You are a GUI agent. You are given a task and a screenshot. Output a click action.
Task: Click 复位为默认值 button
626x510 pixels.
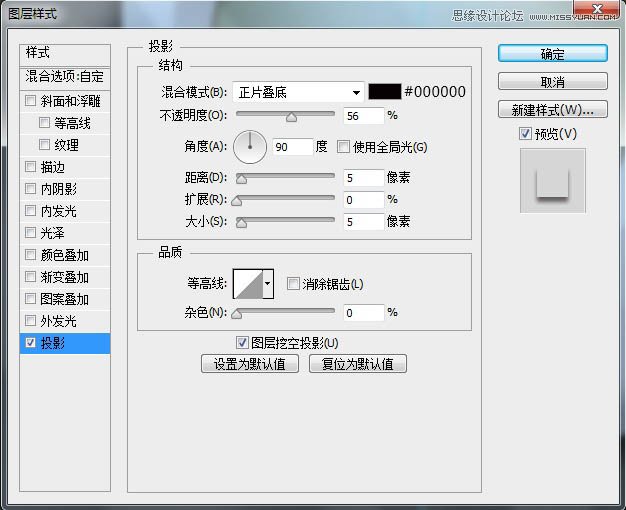pos(358,363)
